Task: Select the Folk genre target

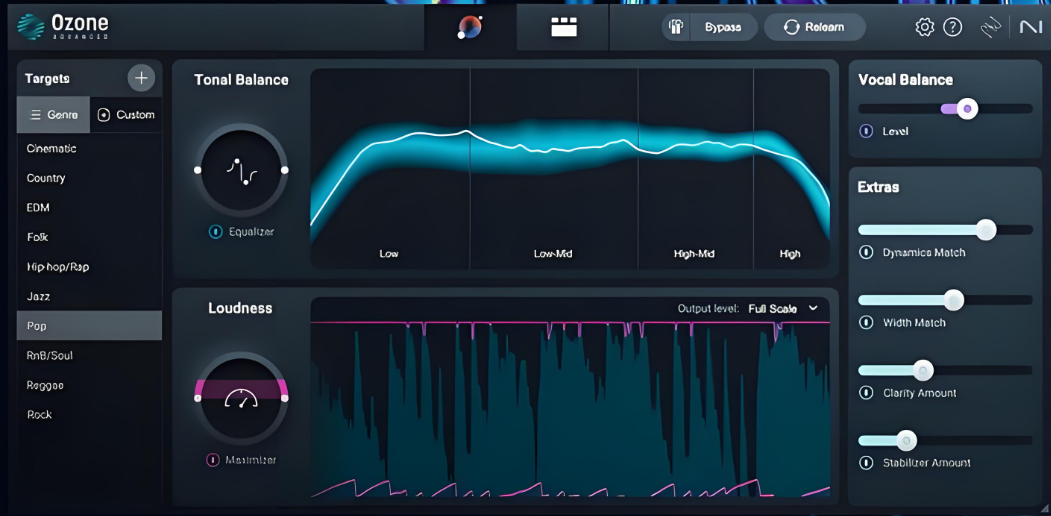Action: click(89, 237)
